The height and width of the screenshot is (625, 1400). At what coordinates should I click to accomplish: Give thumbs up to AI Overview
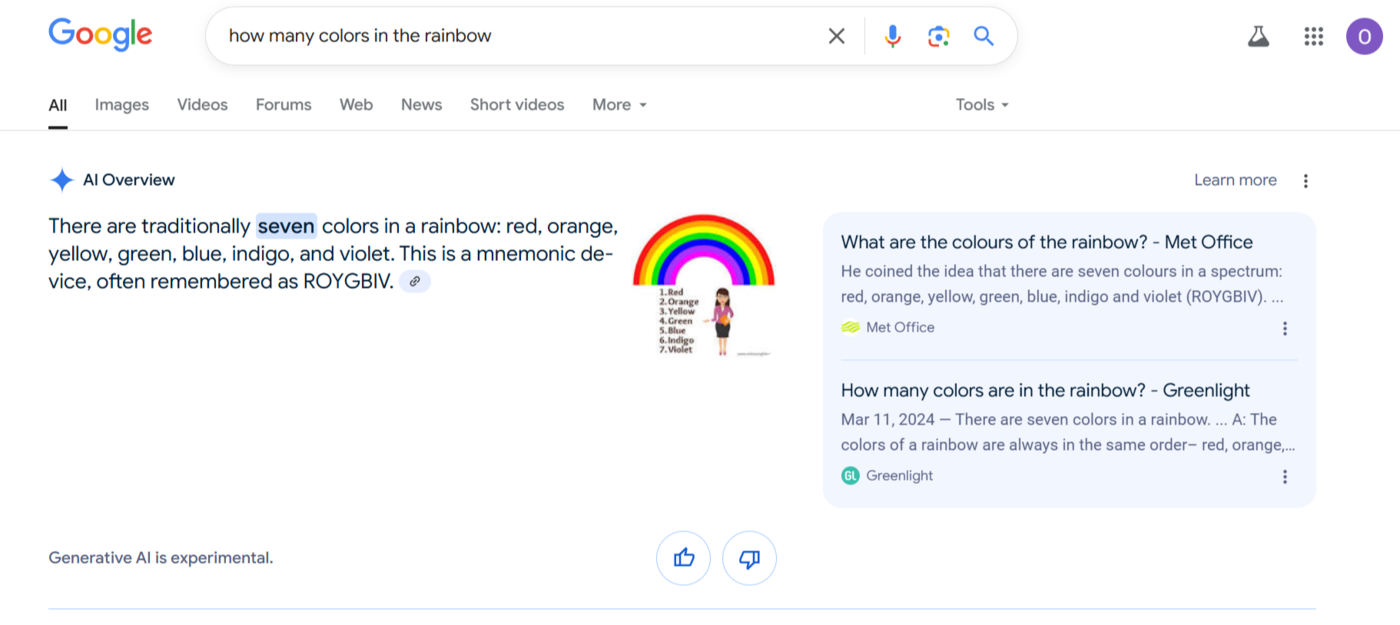[x=683, y=558]
